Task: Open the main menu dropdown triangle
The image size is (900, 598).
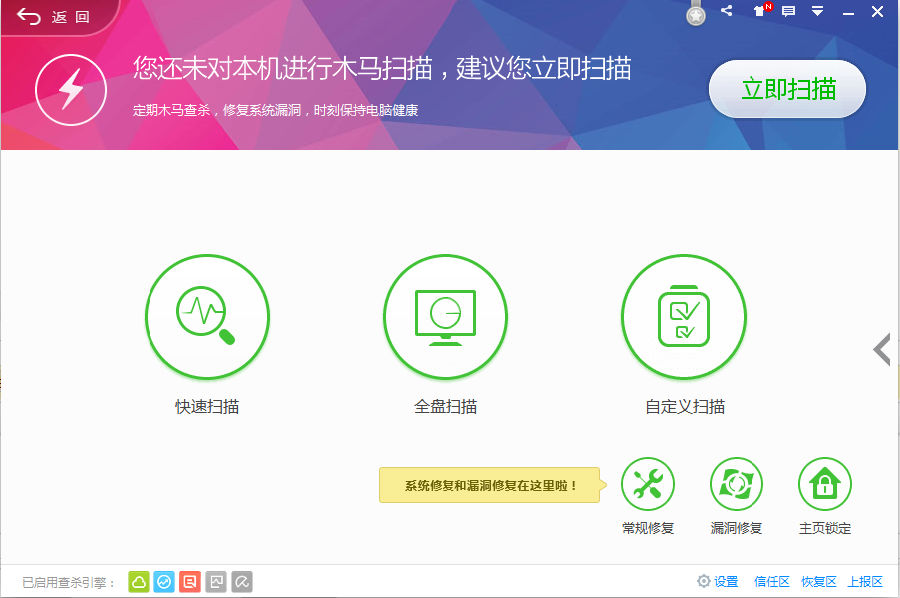Action: click(x=817, y=11)
